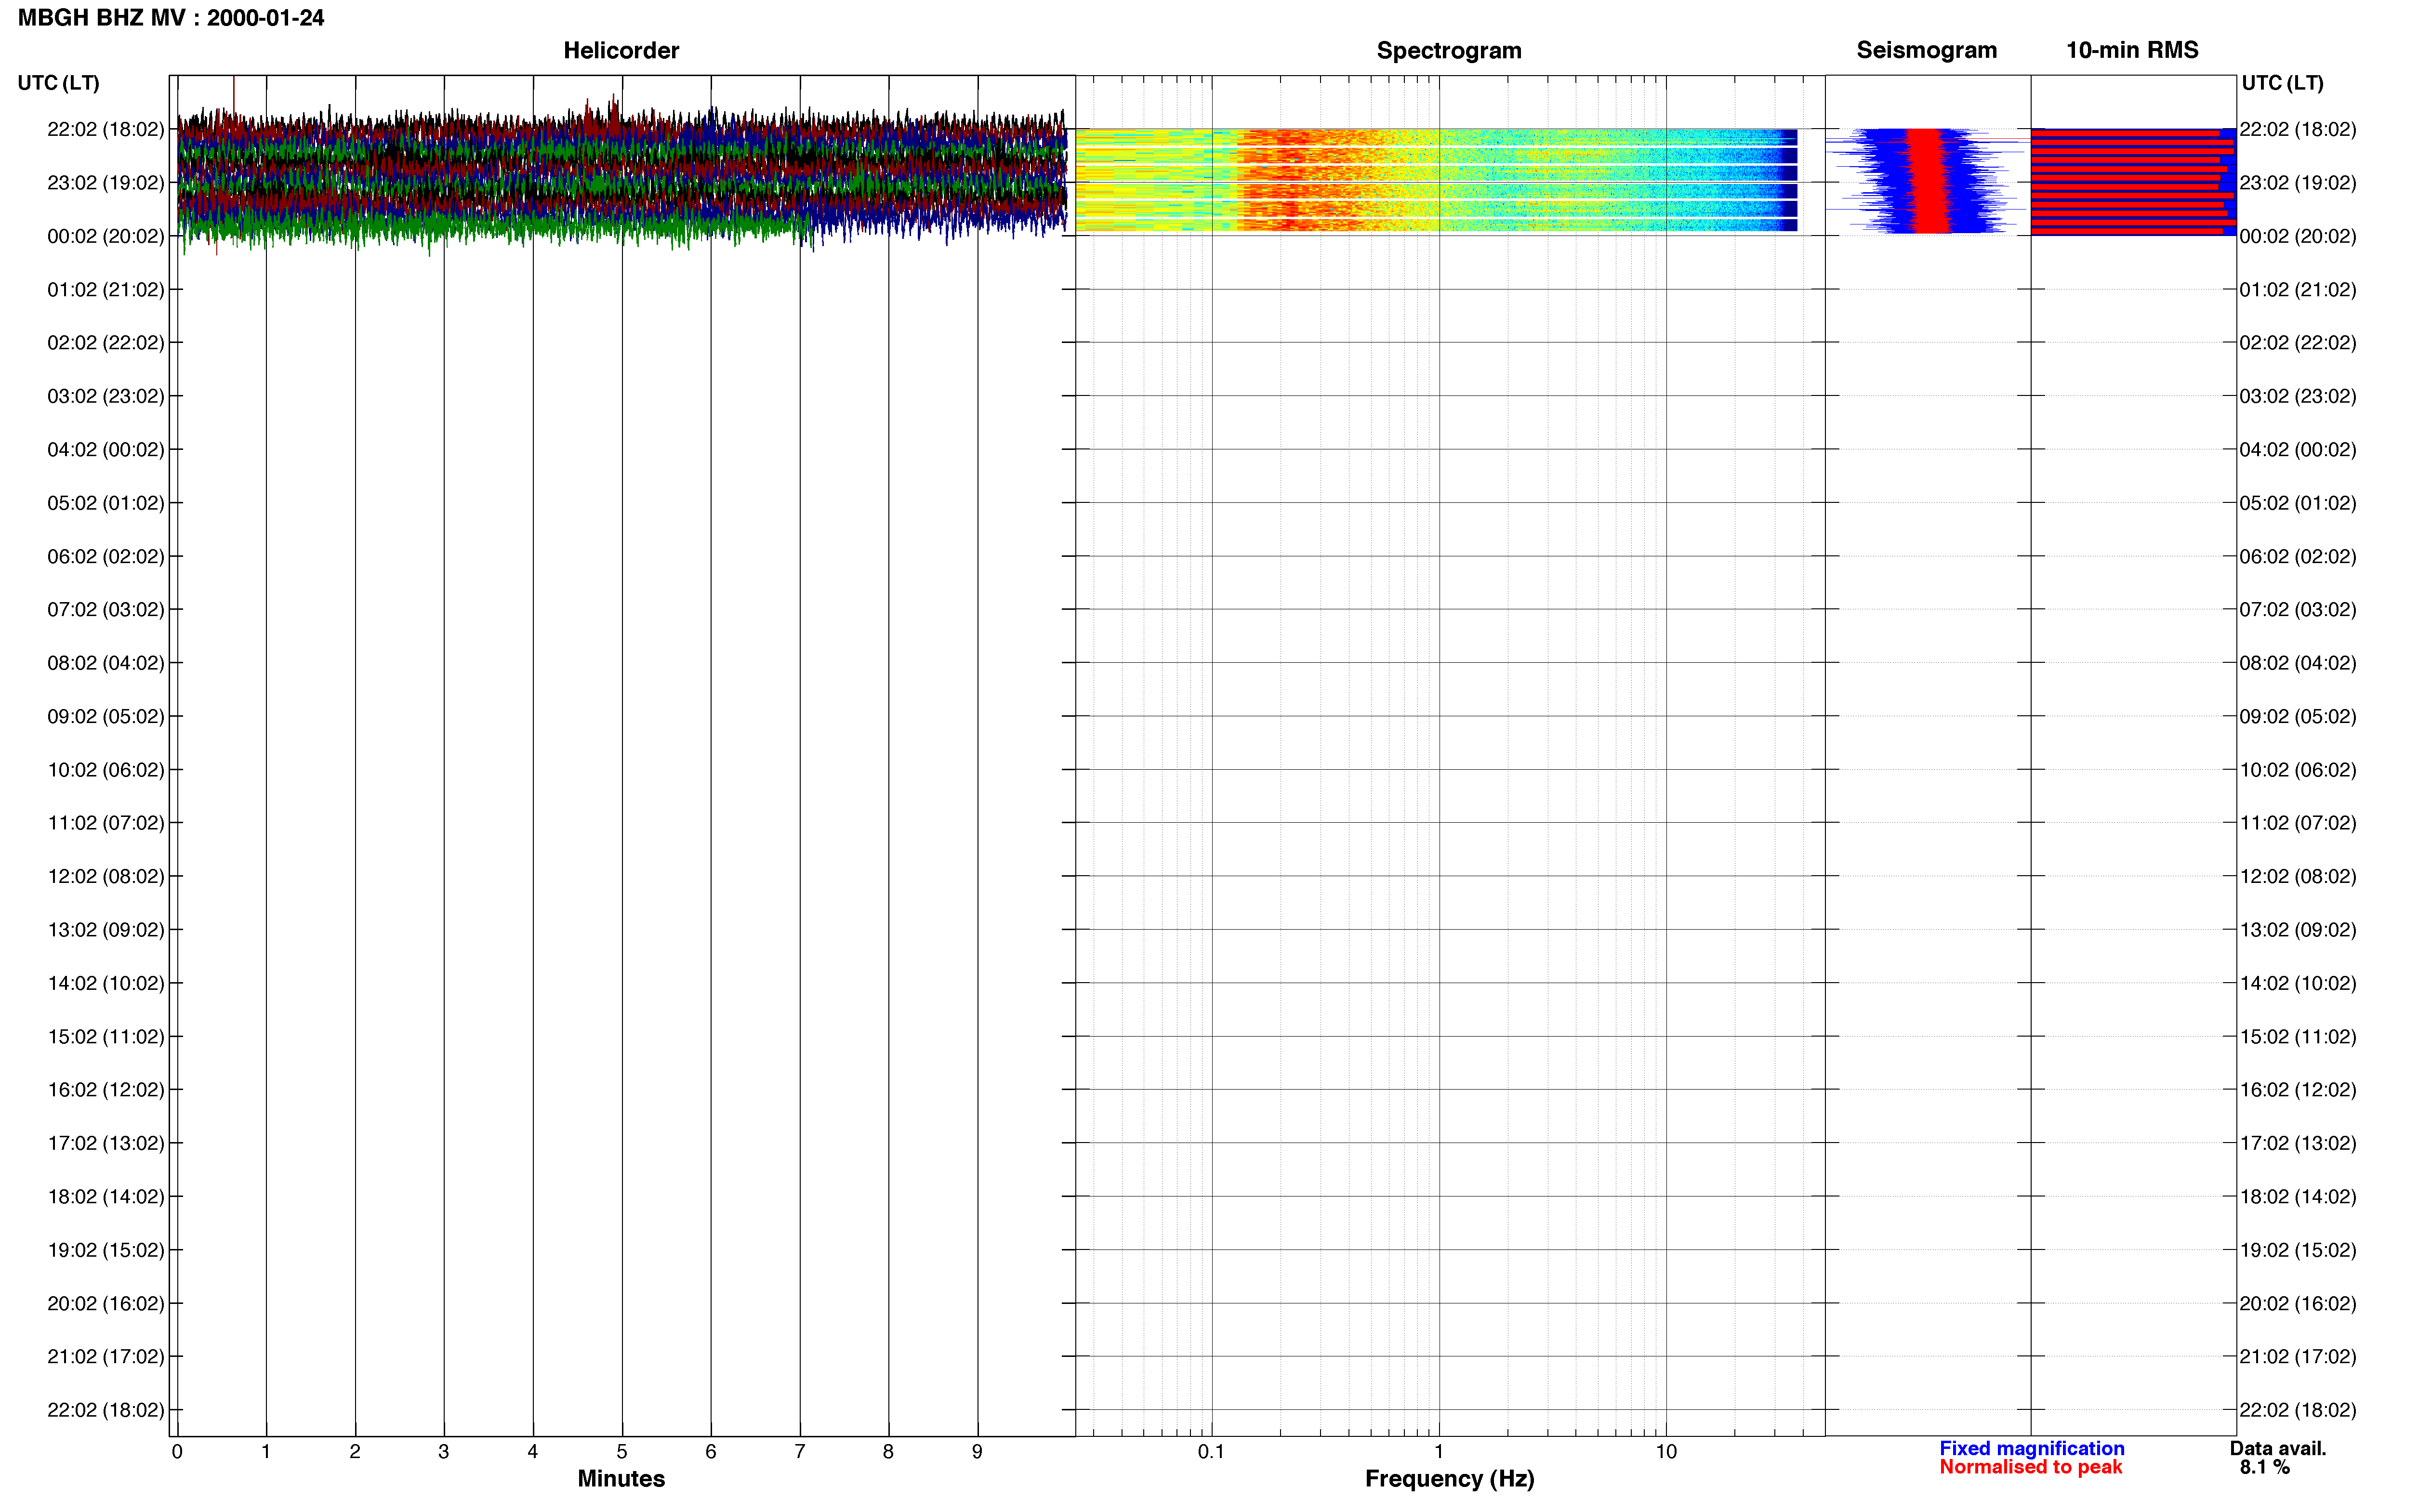Click the 5 tick on Minutes axis
2418x1512 pixels.
[x=622, y=1452]
